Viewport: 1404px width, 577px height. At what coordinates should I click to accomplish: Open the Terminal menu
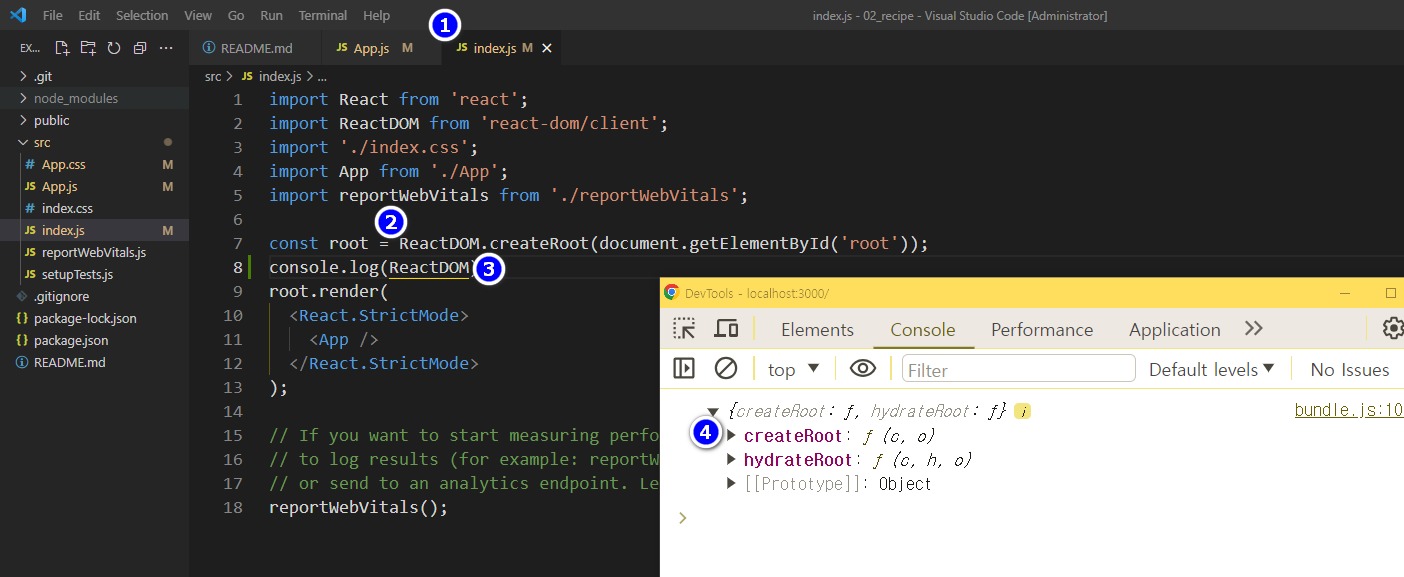click(x=323, y=15)
